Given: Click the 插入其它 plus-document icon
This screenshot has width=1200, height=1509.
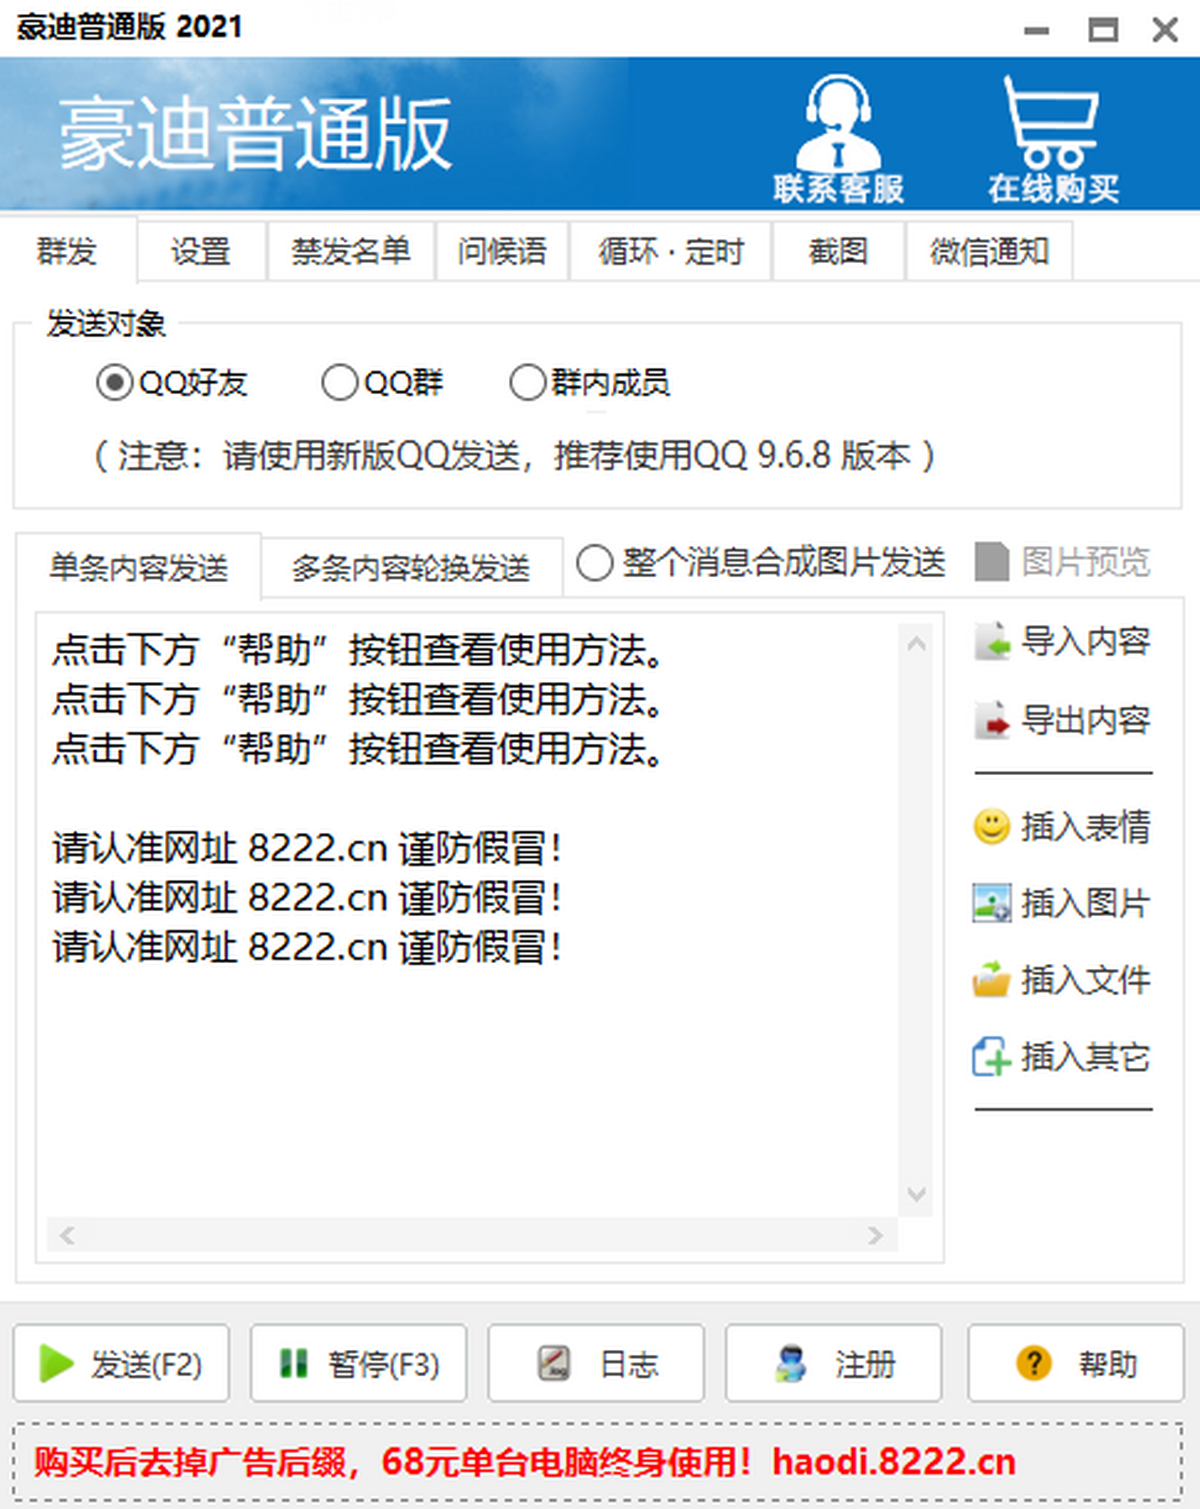Looking at the screenshot, I should 992,1056.
